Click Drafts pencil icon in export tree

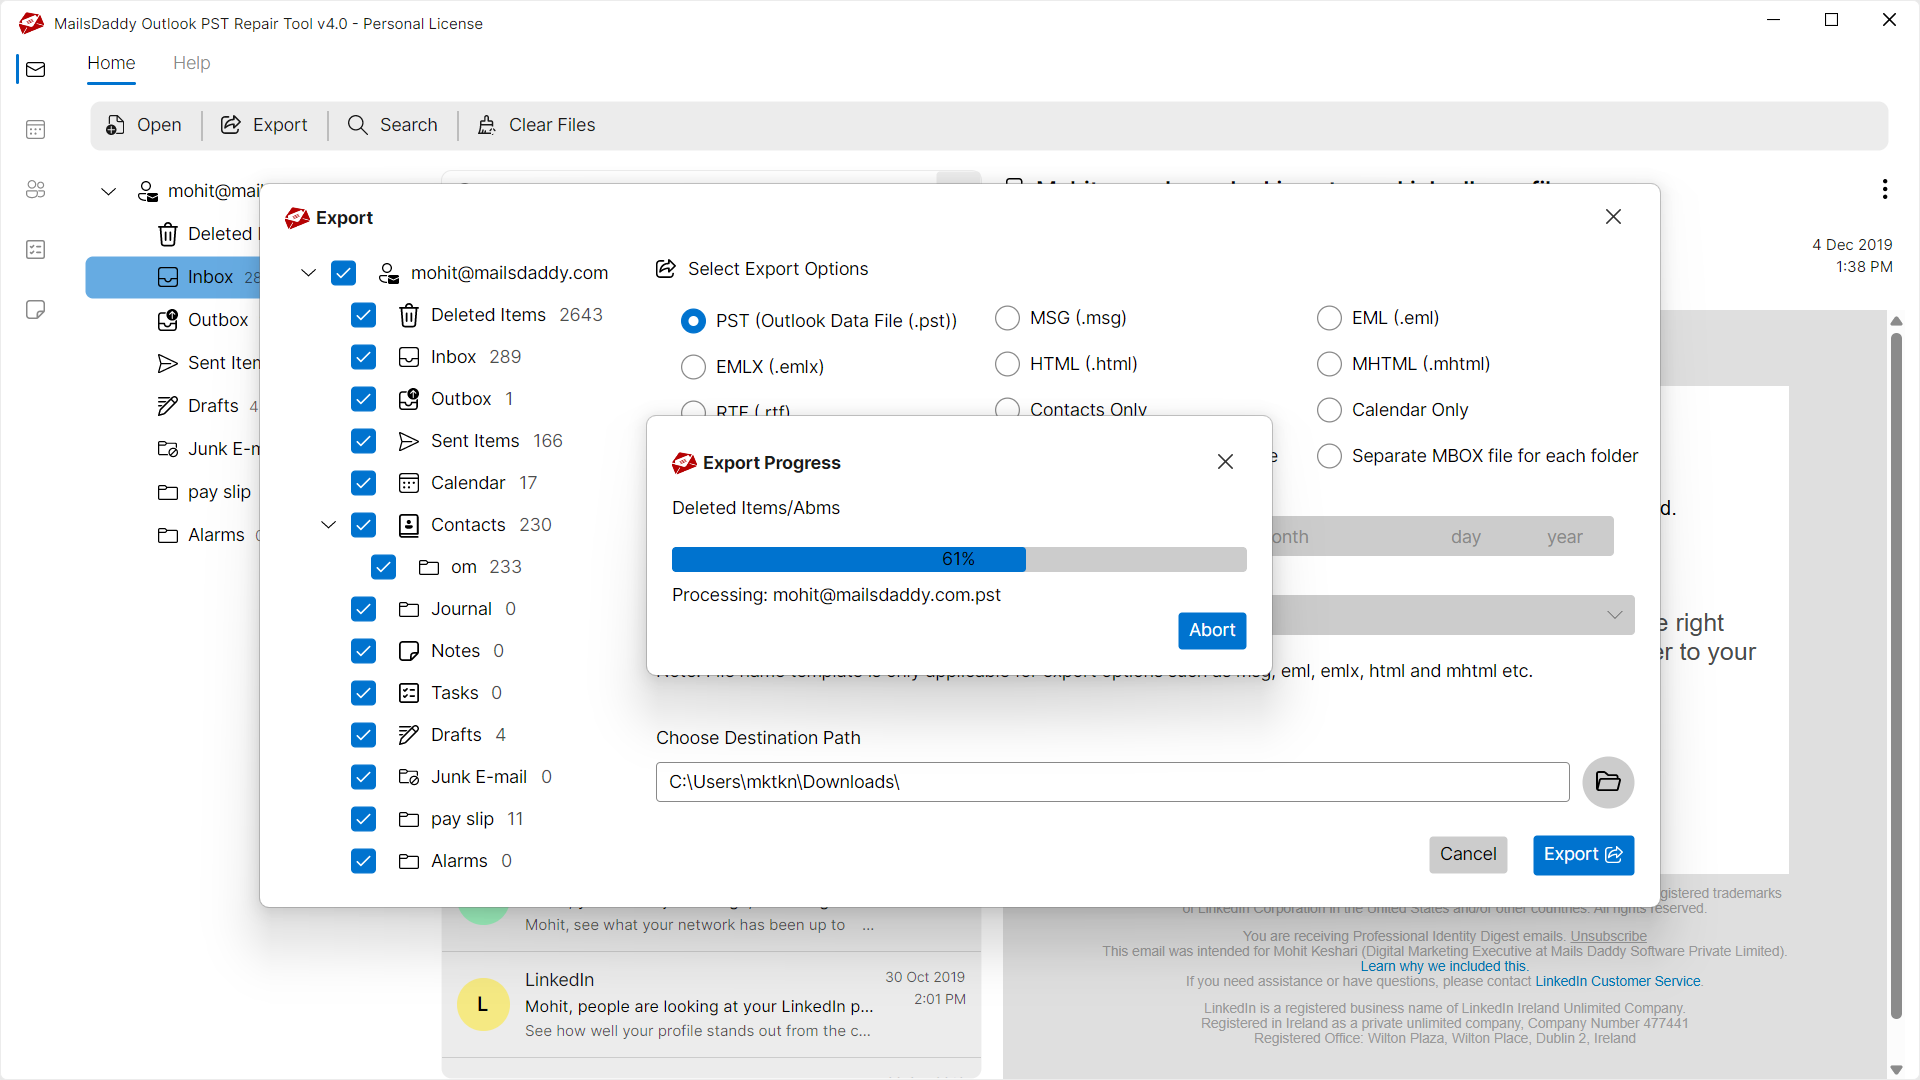tap(409, 735)
